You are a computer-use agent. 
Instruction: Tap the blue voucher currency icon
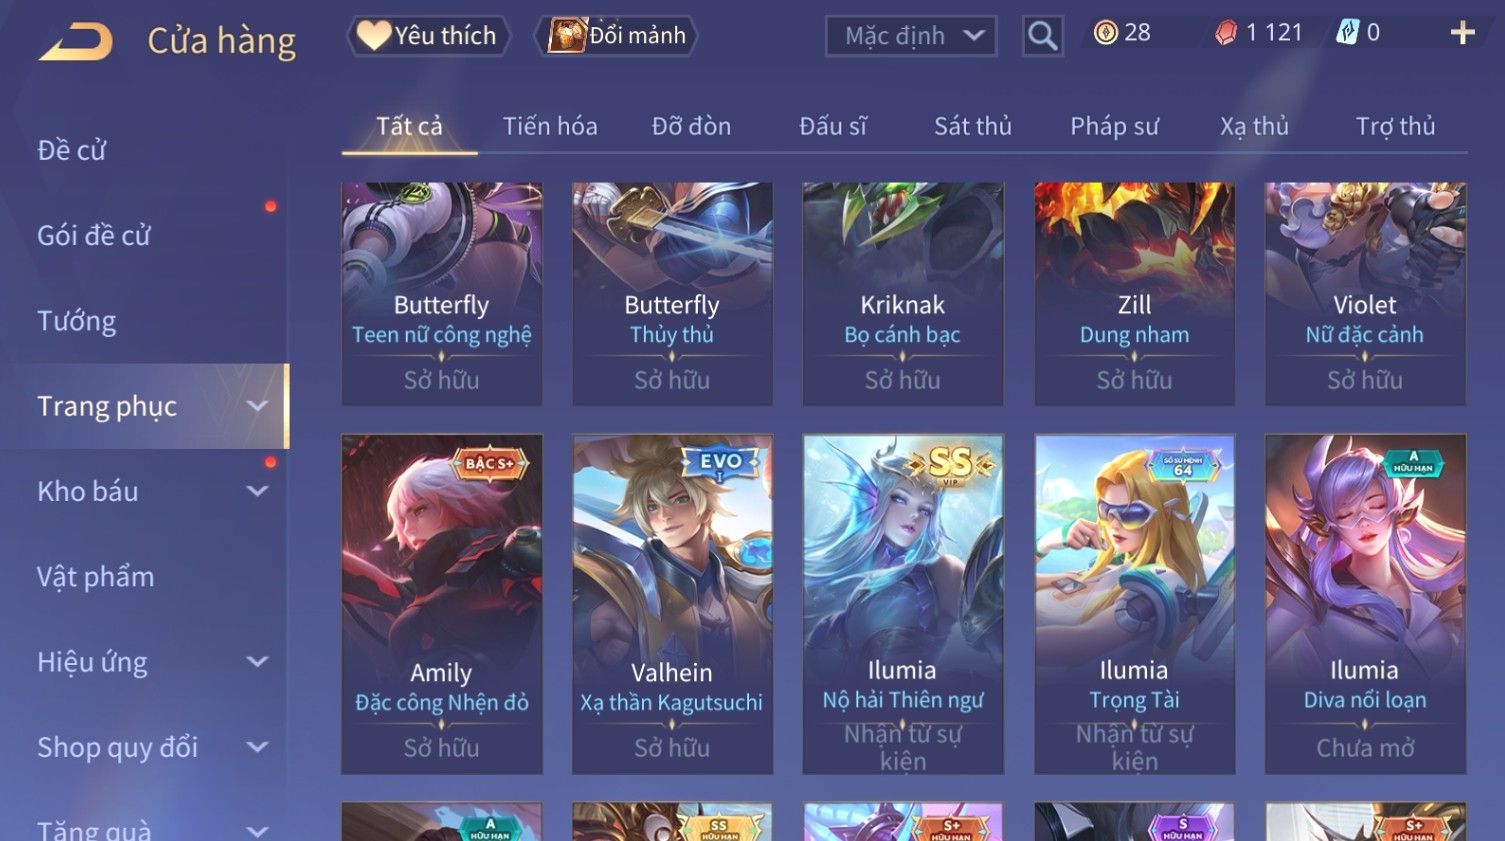[1347, 33]
